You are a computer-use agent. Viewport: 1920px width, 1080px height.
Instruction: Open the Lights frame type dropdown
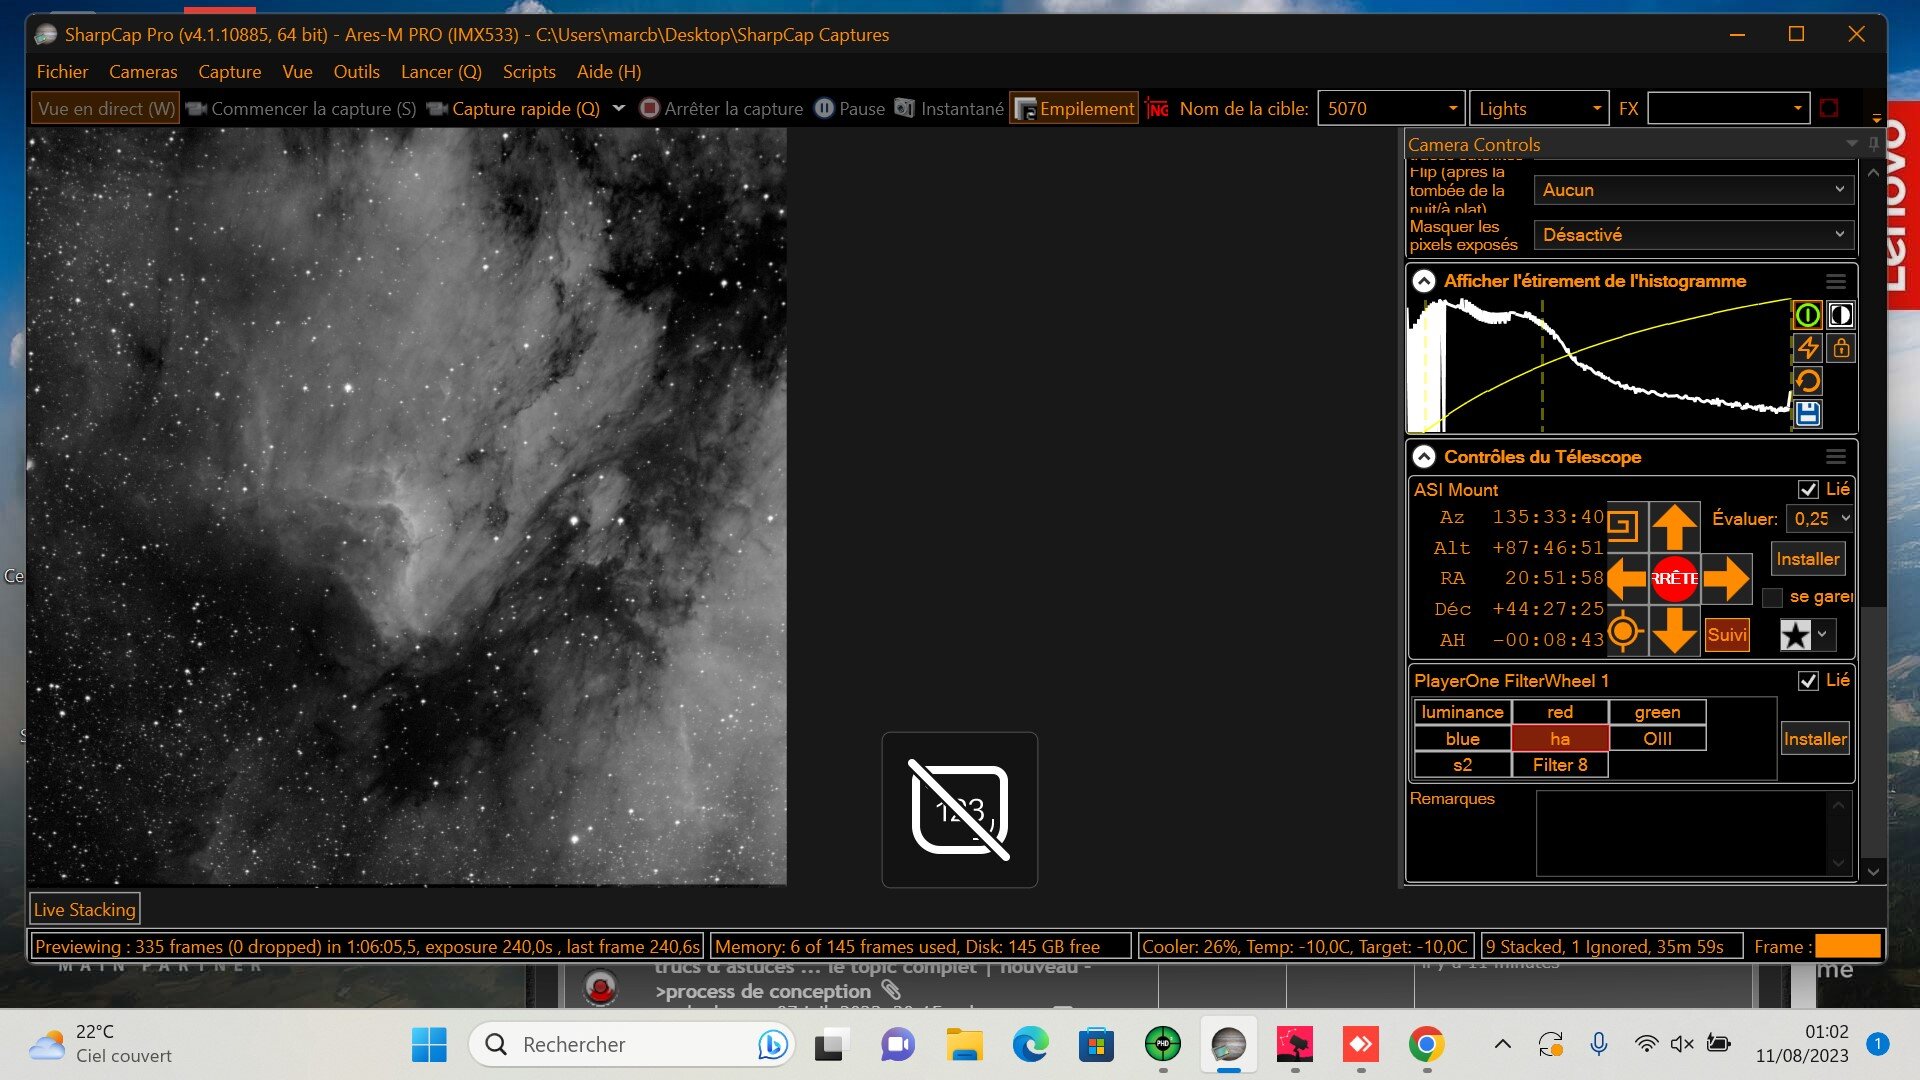1539,109
